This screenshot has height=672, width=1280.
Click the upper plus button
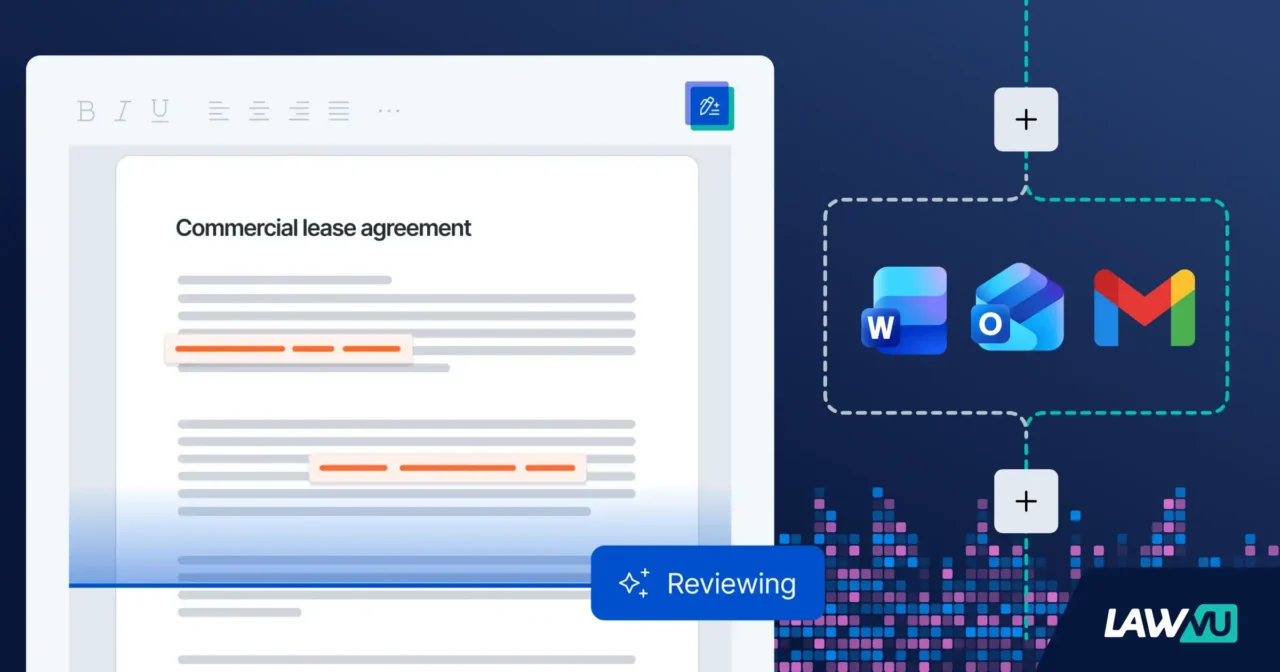click(1026, 120)
